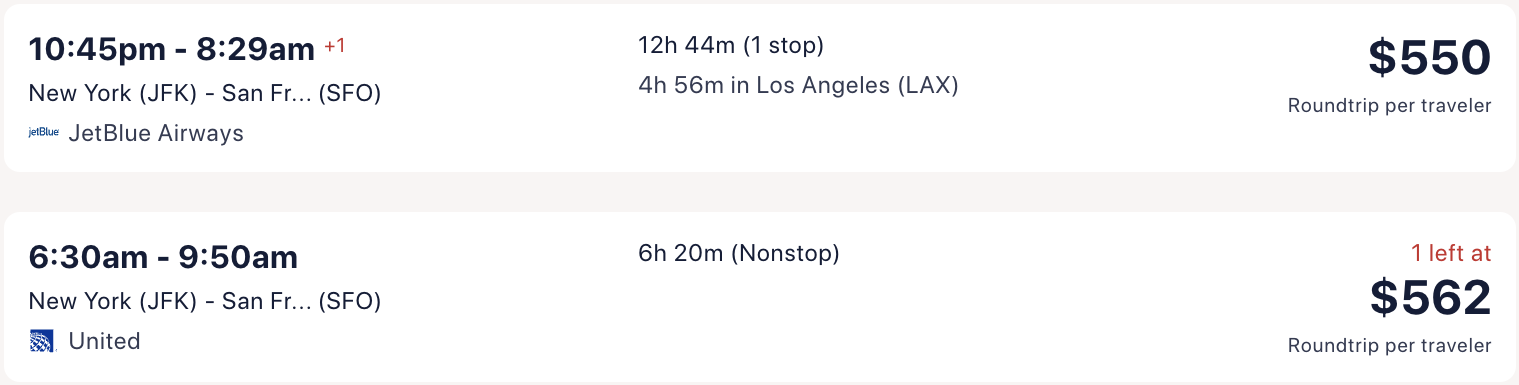
Task: Click the JetBlue Airways carrier name
Action: click(156, 133)
